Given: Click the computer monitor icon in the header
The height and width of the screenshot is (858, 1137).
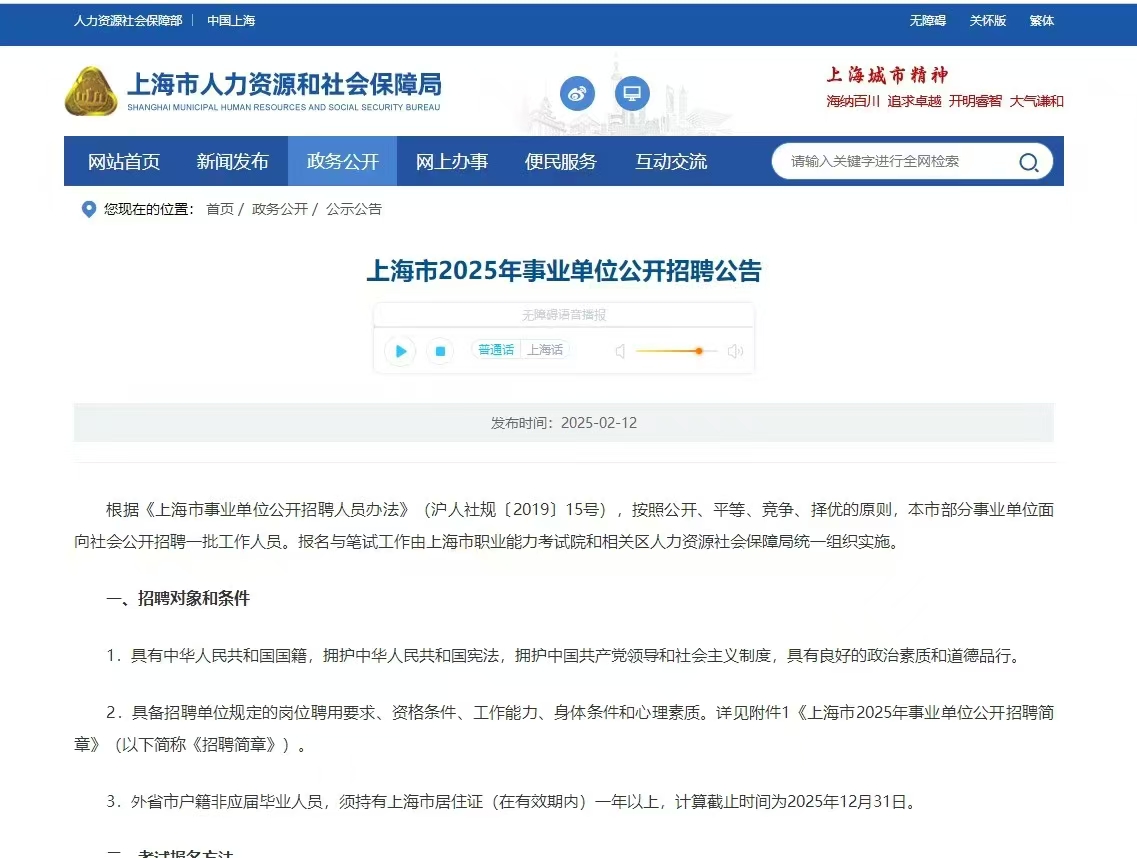Looking at the screenshot, I should 634,93.
